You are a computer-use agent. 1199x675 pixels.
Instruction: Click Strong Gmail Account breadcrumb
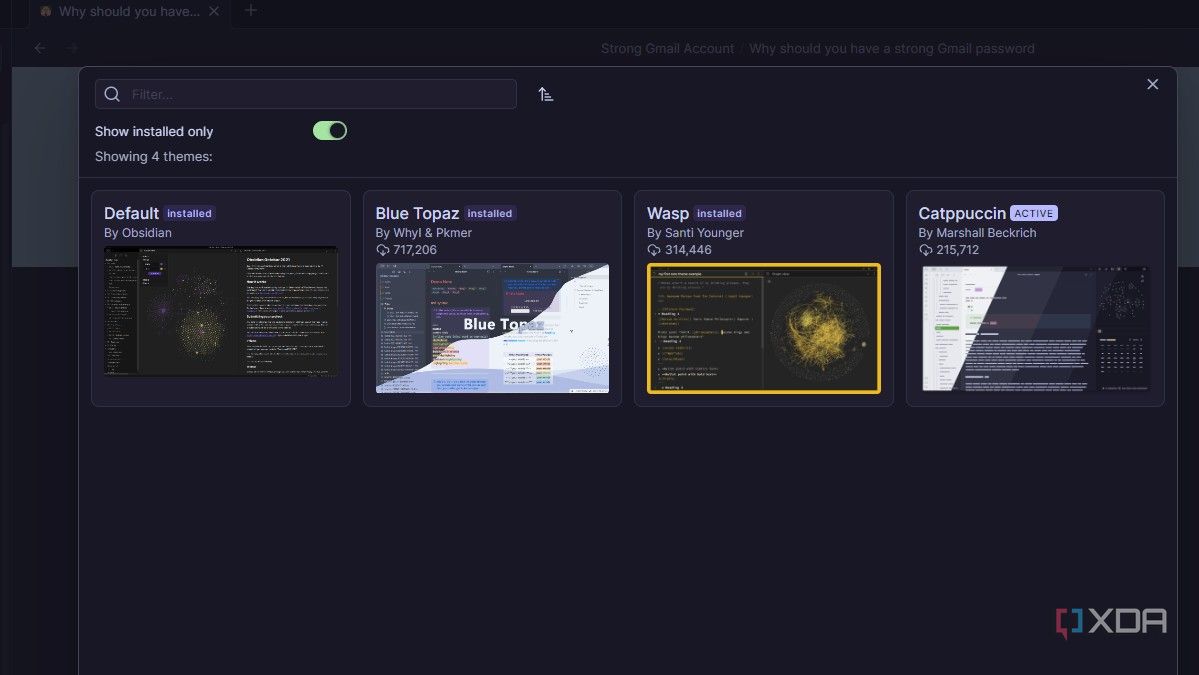668,48
